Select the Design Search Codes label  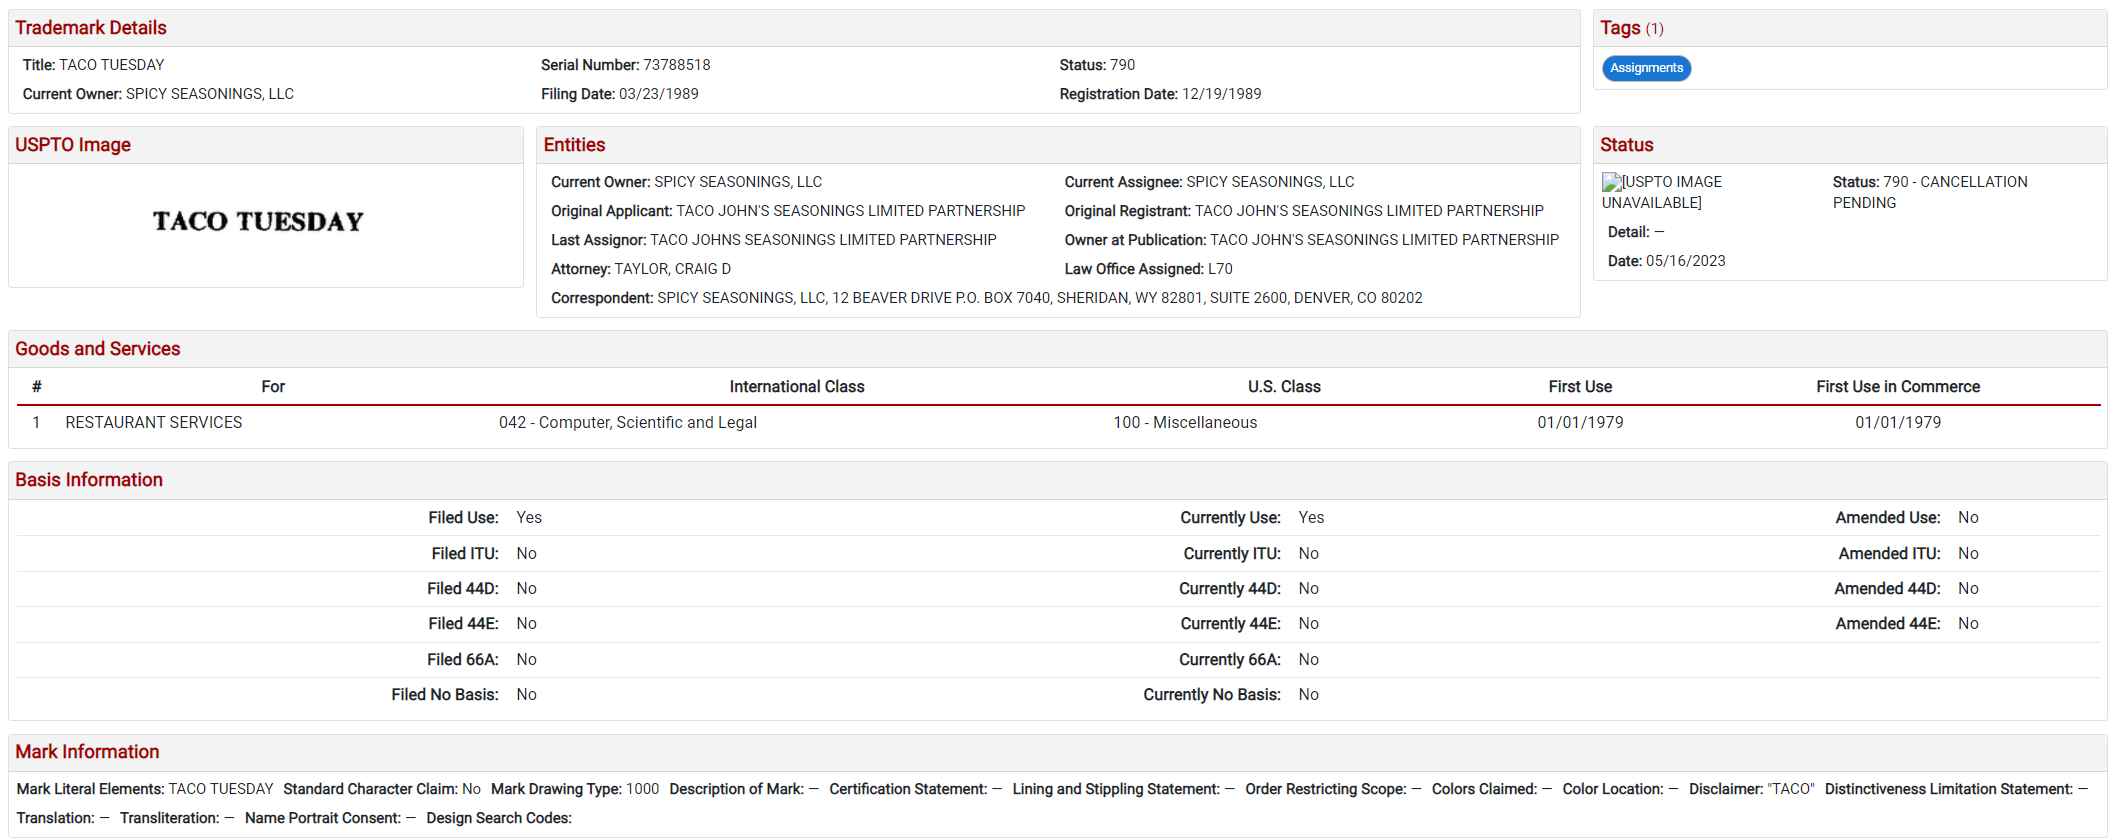tap(499, 819)
